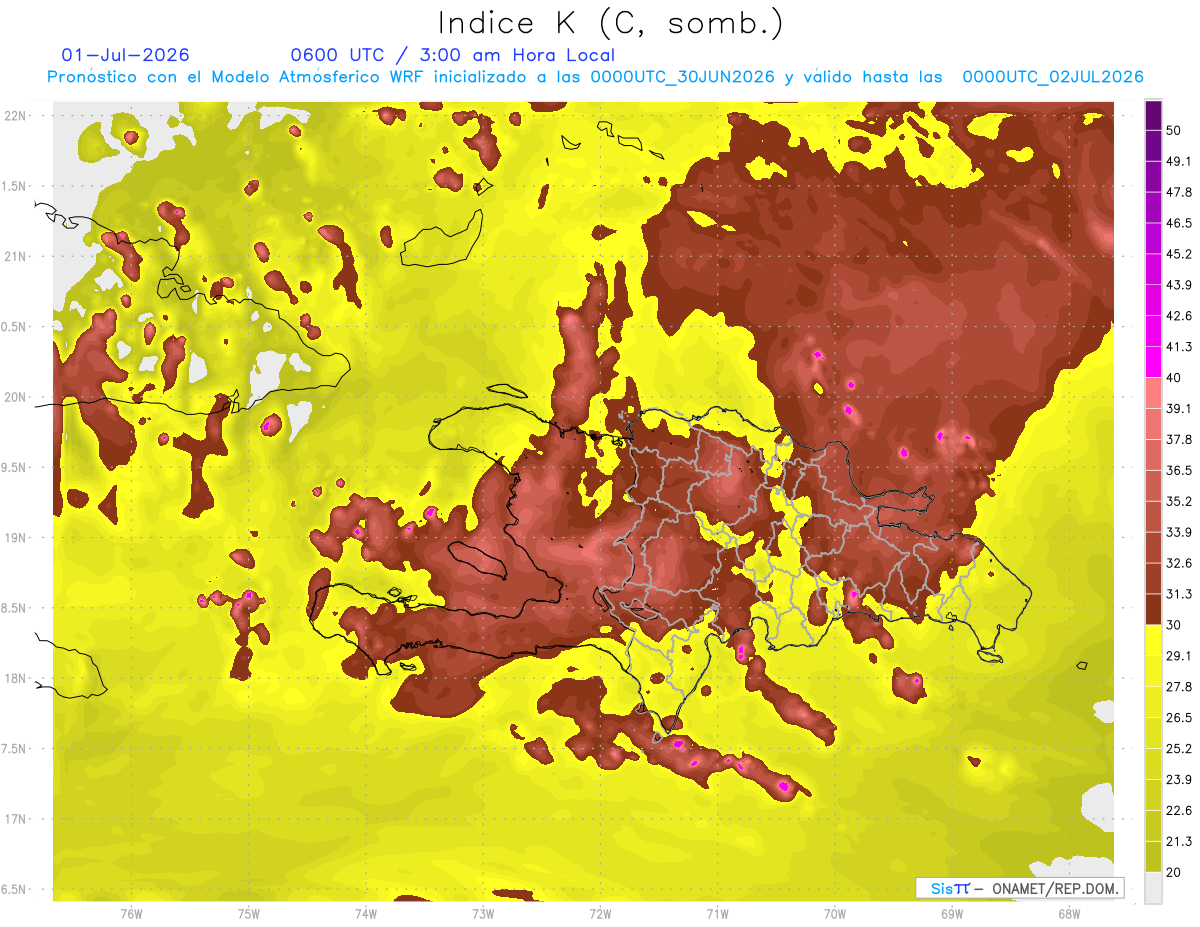
Task: Click the gray swatch below the 20 label
Action: 1153,888
